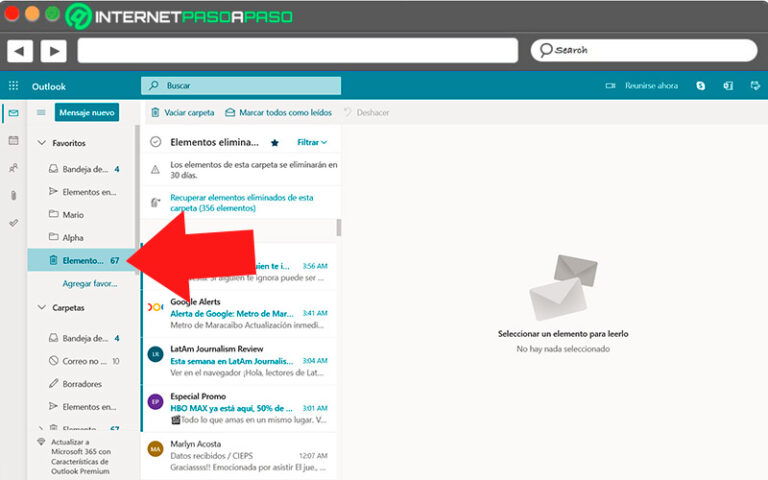Select the Borradores folder
Image resolution: width=768 pixels, height=480 pixels.
(x=81, y=384)
